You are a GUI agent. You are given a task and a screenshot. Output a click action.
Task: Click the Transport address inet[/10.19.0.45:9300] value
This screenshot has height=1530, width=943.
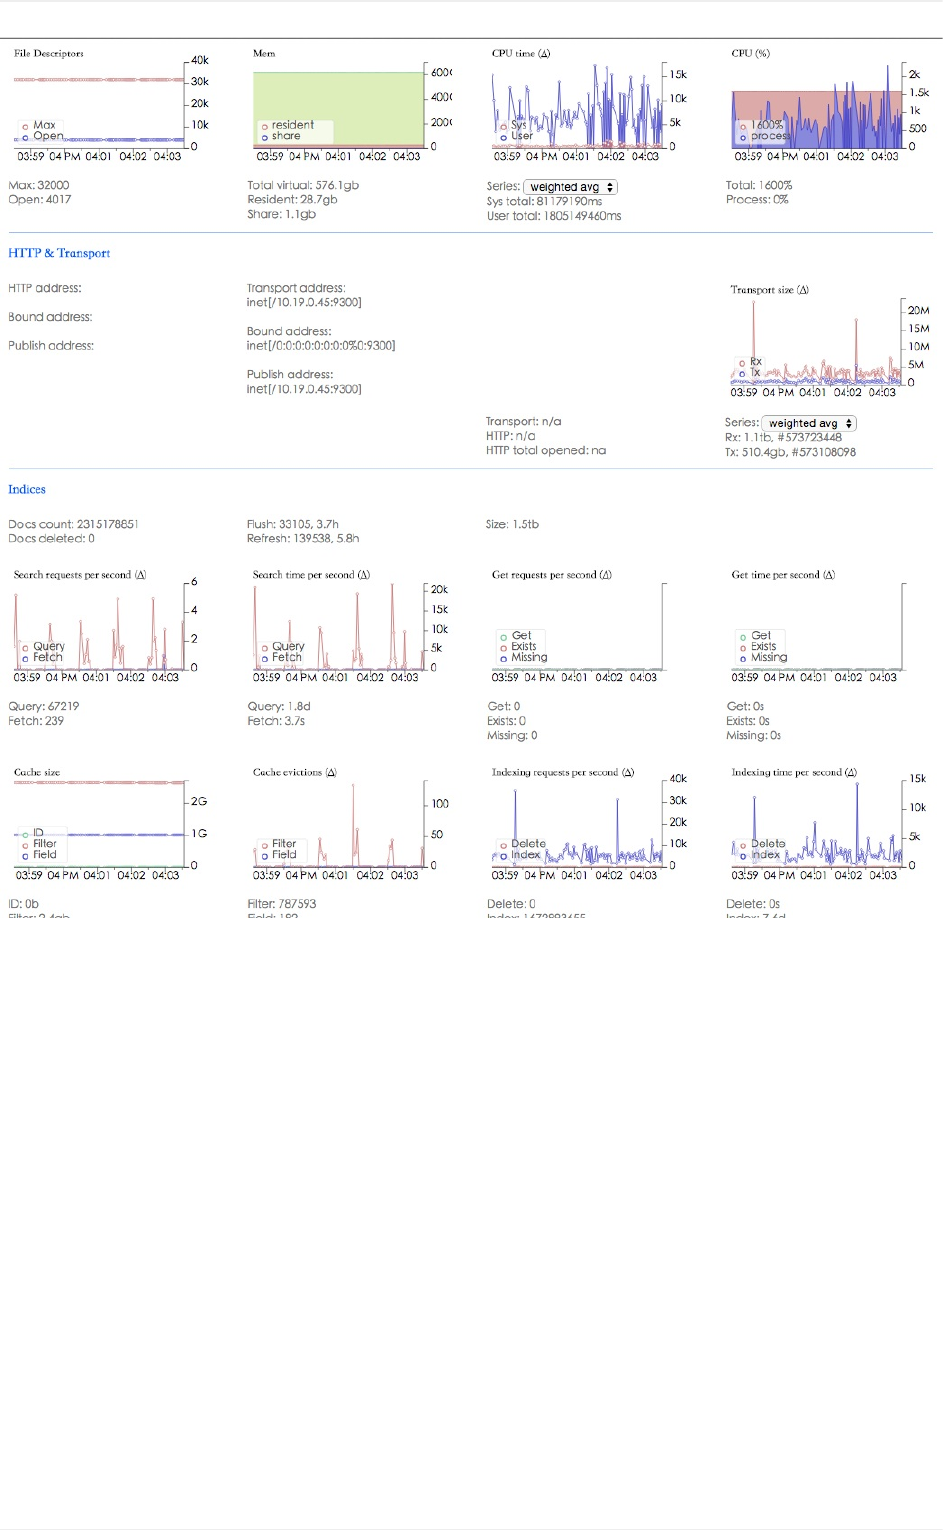tap(304, 302)
